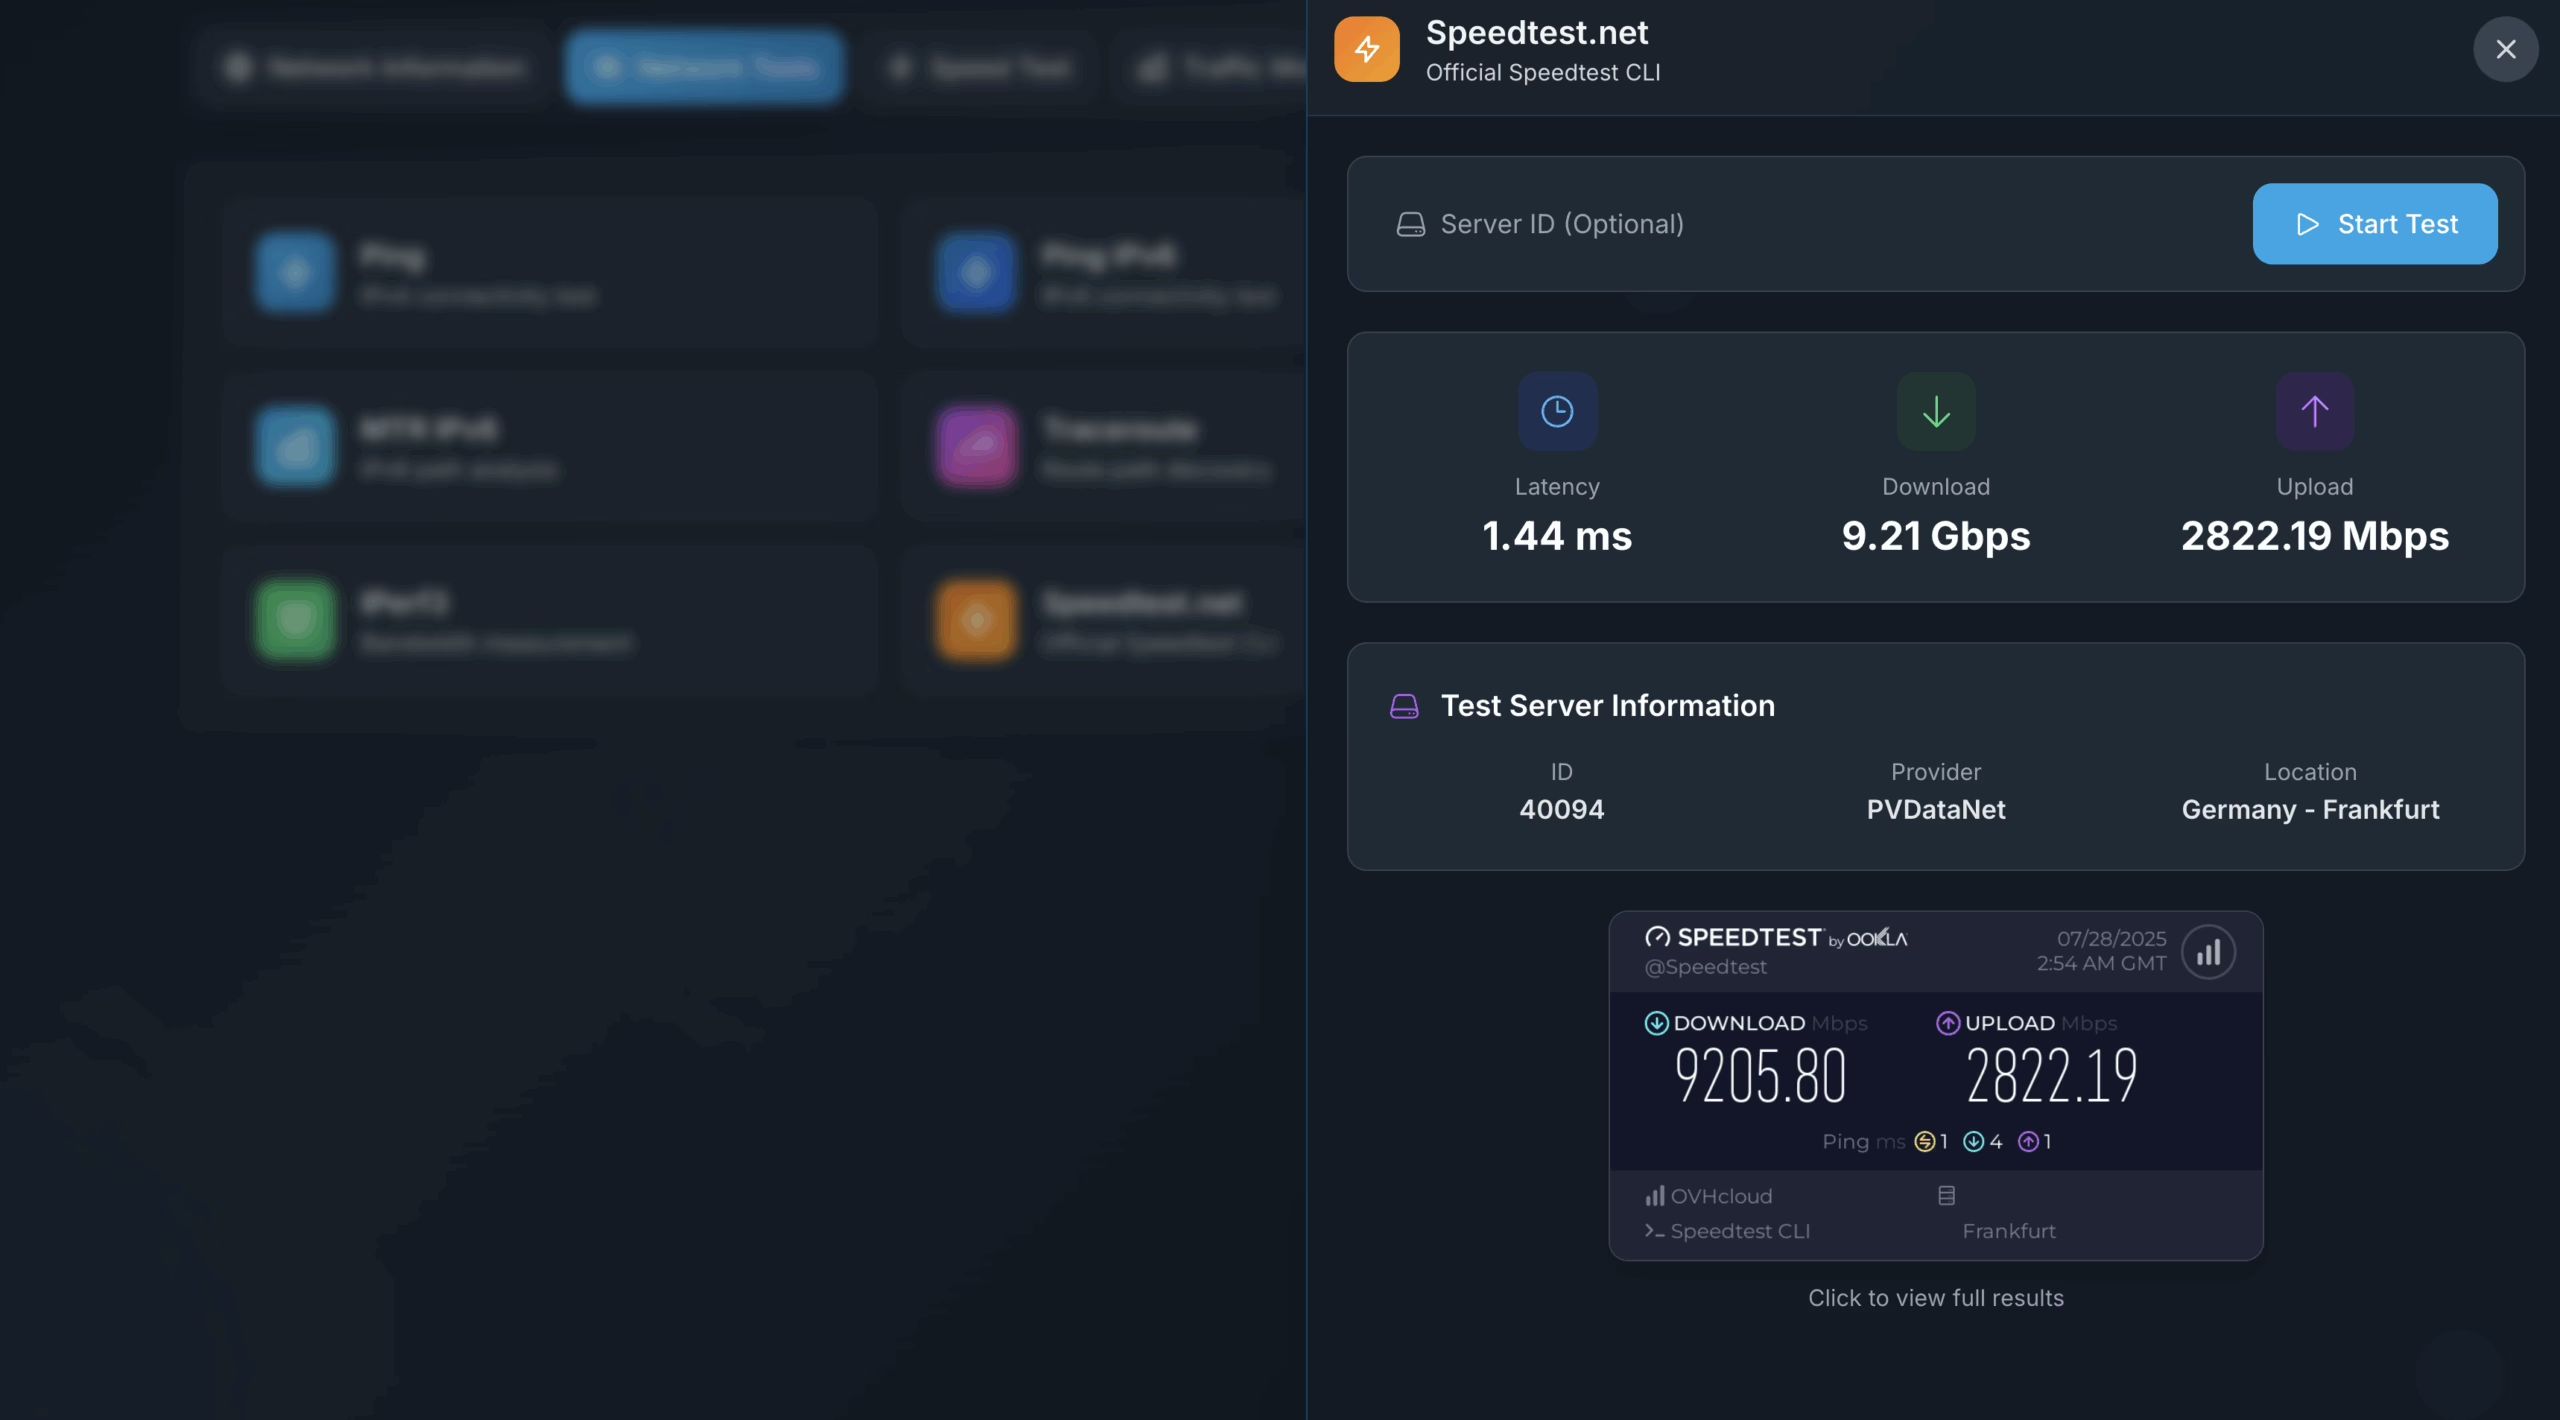The image size is (2560, 1420).
Task: Select the provider name PVDataNet
Action: click(x=1936, y=809)
